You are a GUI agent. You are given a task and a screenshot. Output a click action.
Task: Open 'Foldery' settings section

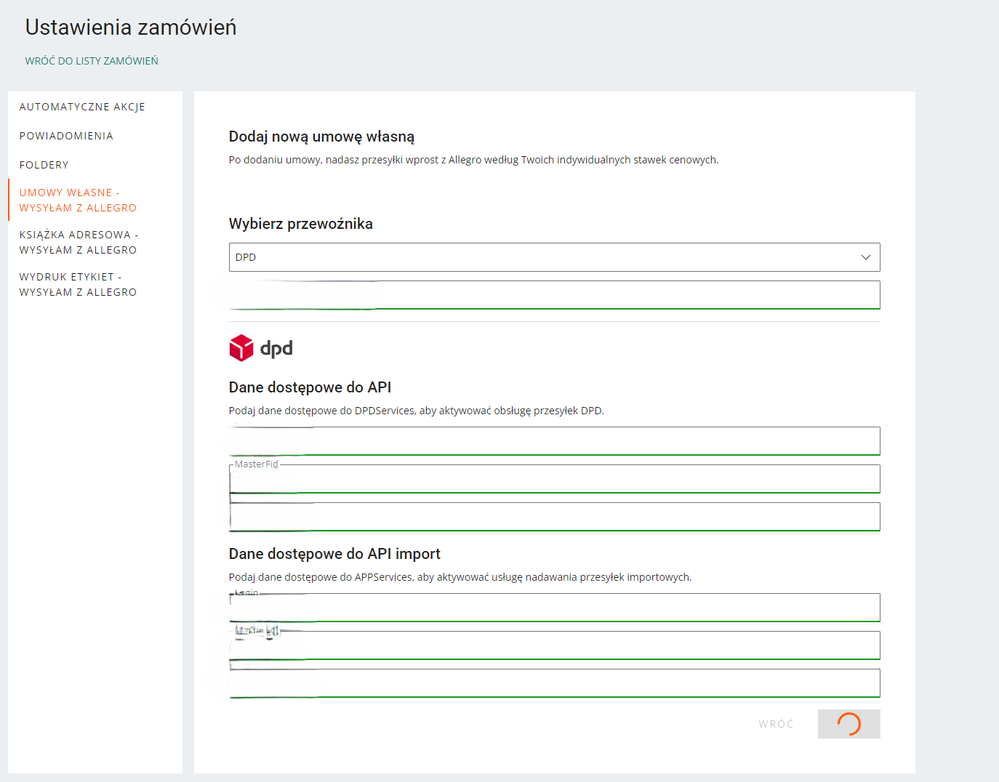pyautogui.click(x=44, y=165)
